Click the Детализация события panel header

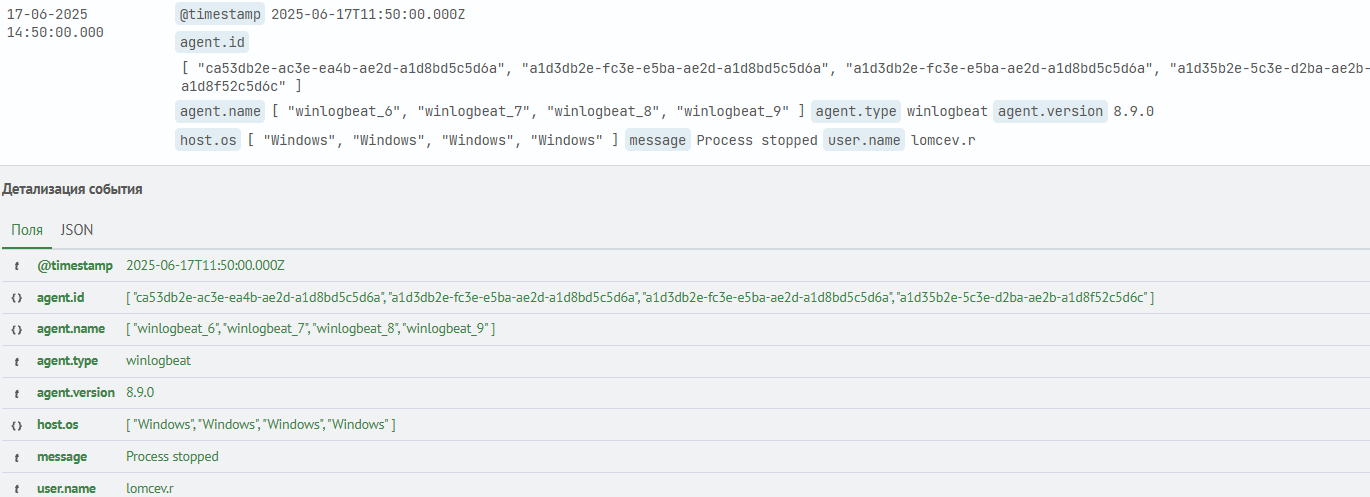[72, 189]
